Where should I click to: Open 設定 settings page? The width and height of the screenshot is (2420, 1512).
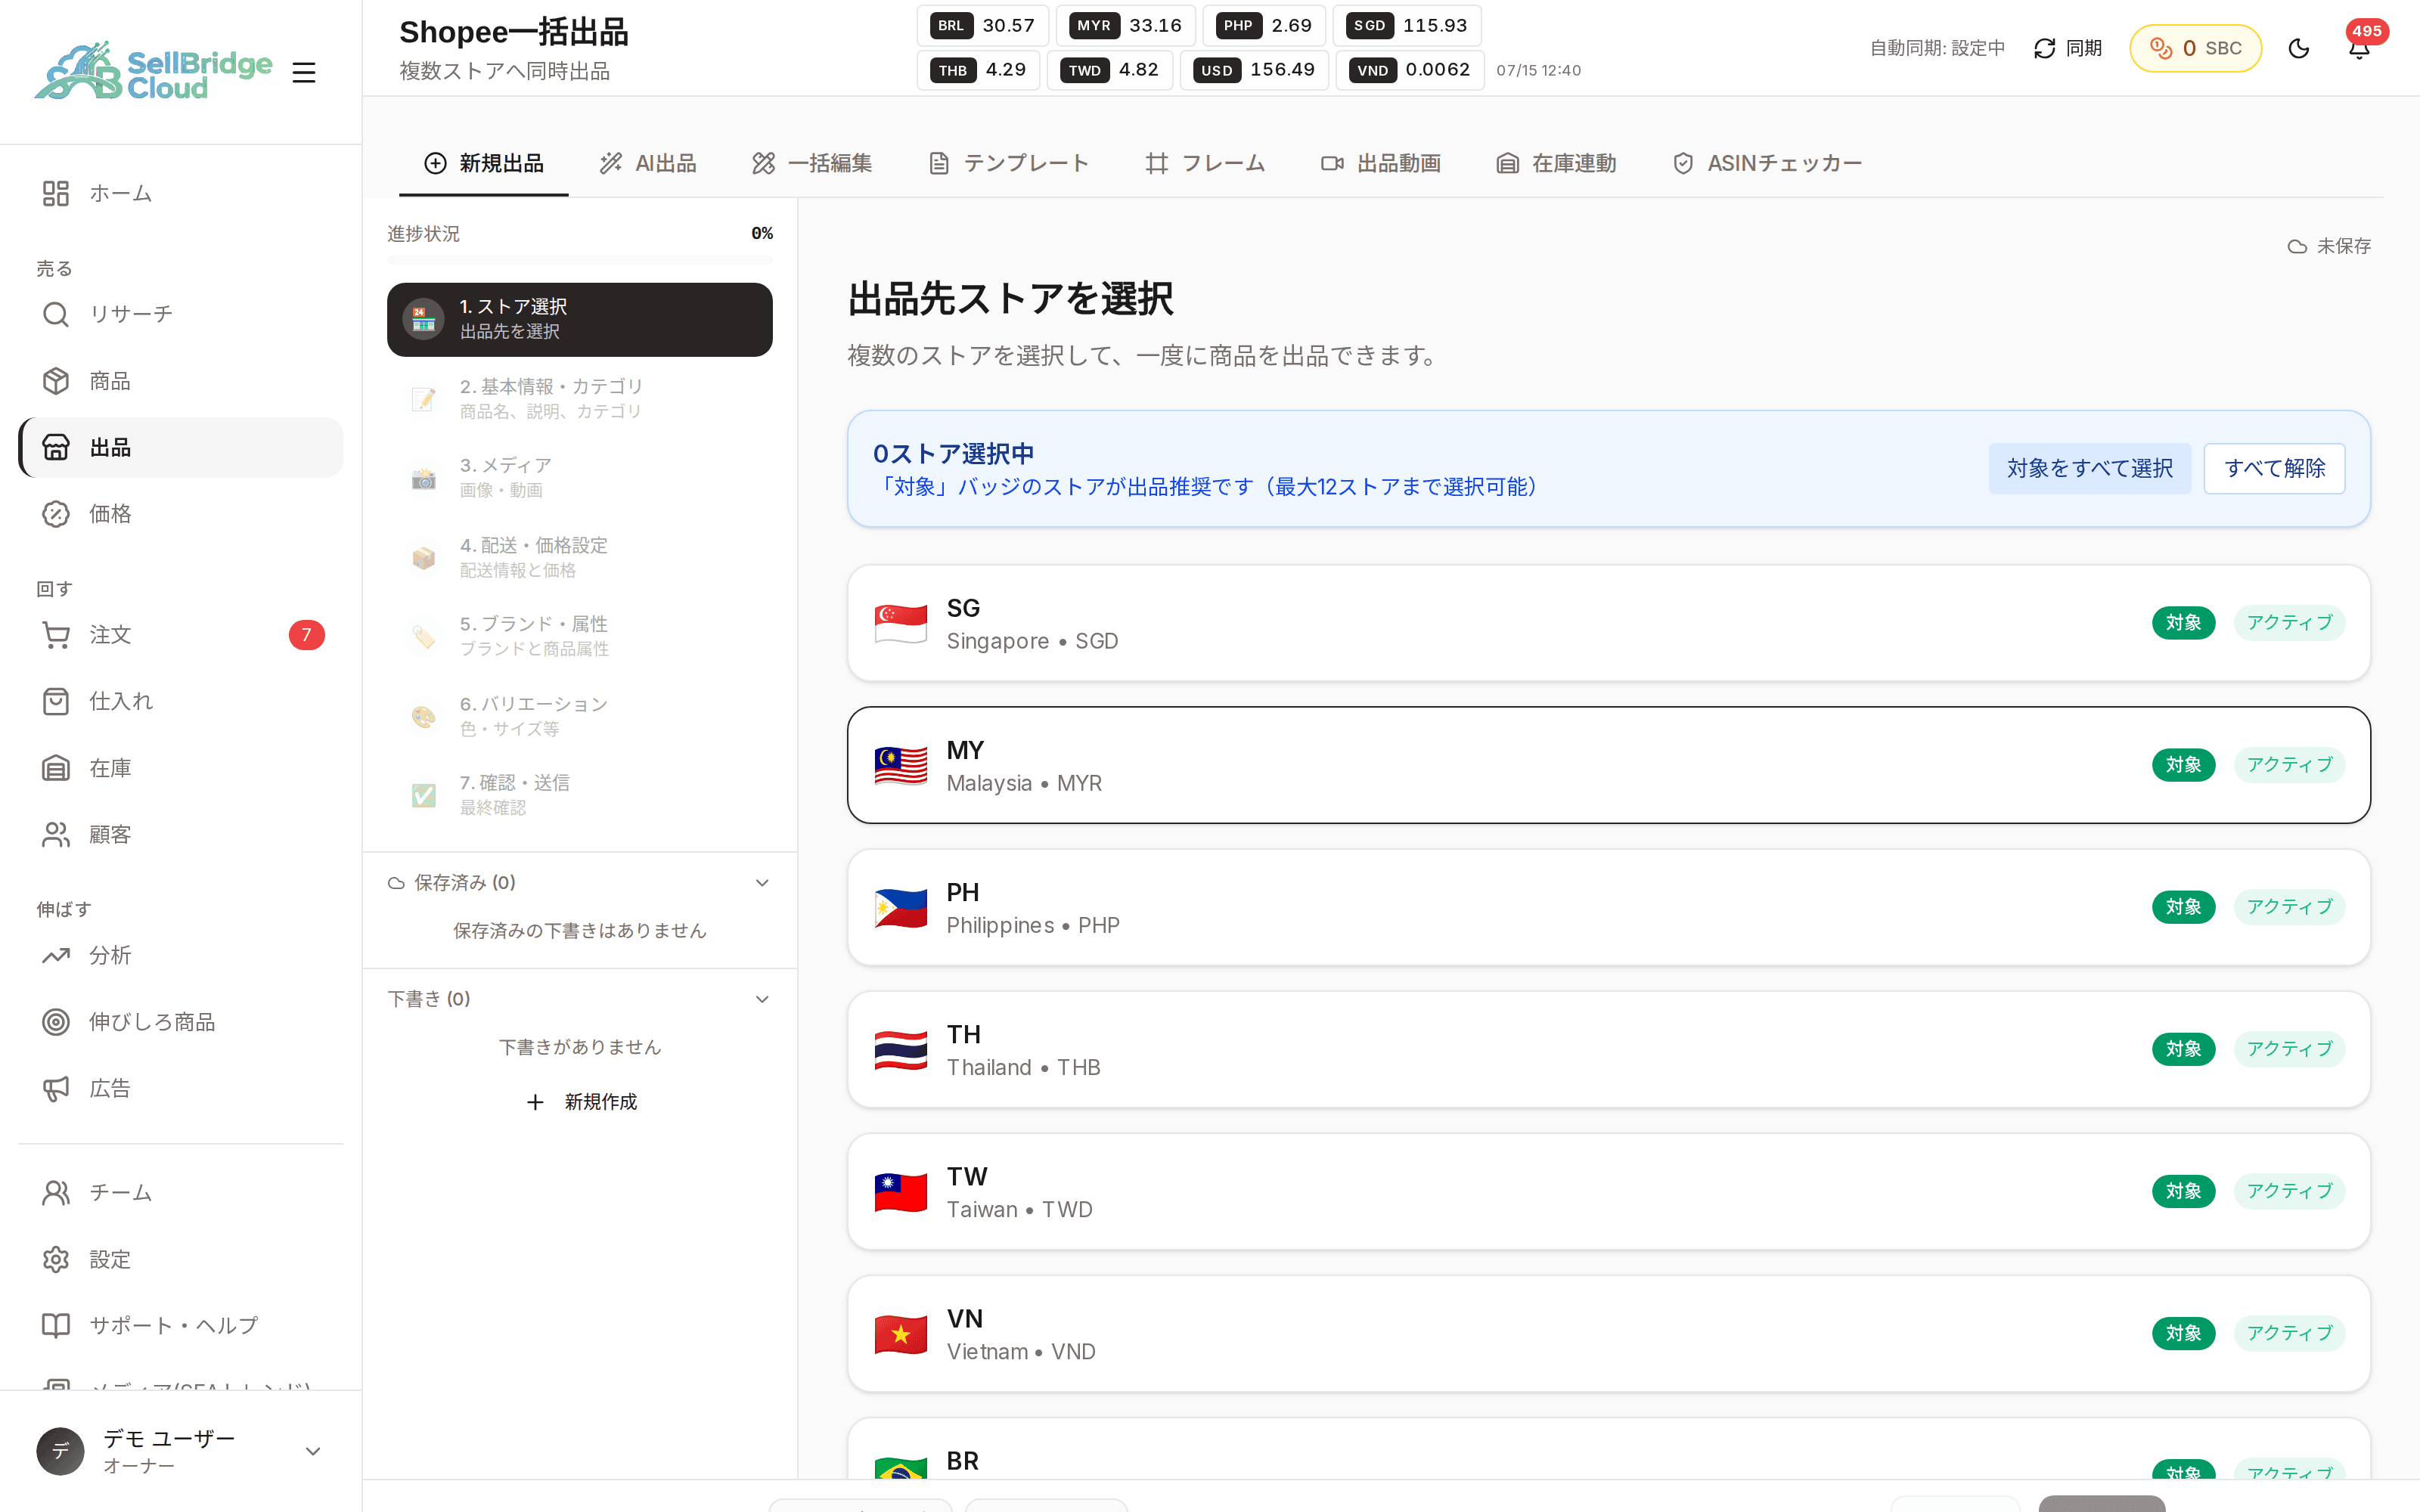point(181,1259)
